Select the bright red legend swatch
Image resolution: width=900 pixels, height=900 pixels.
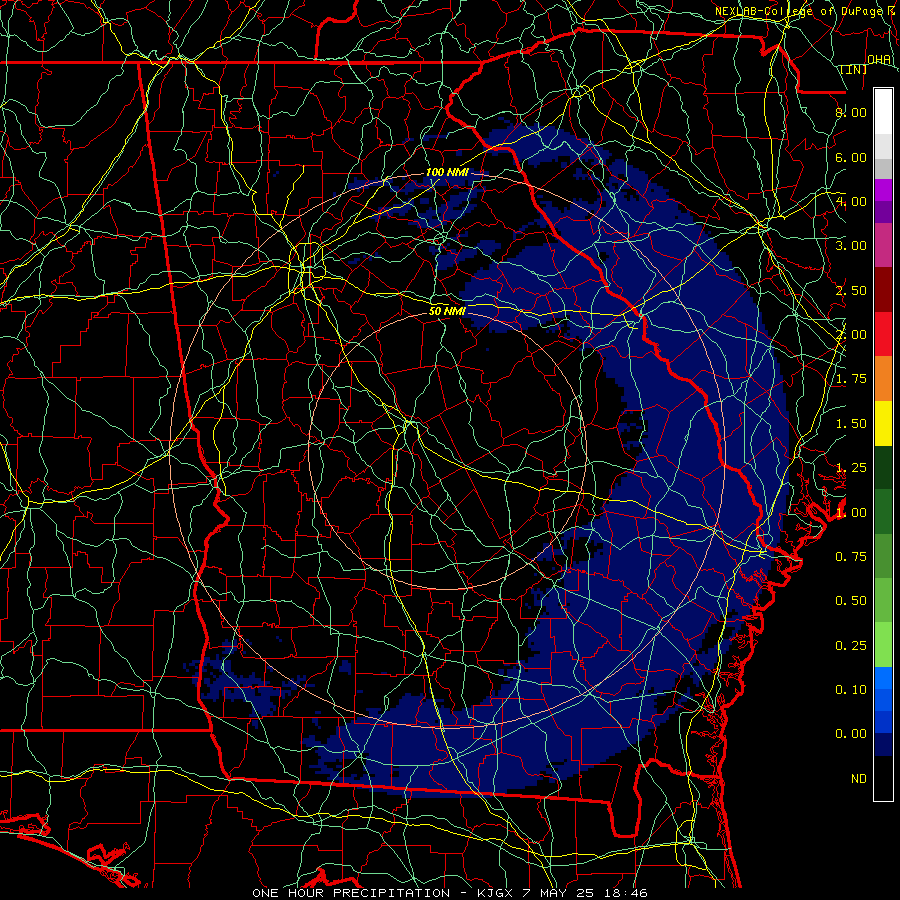(883, 334)
